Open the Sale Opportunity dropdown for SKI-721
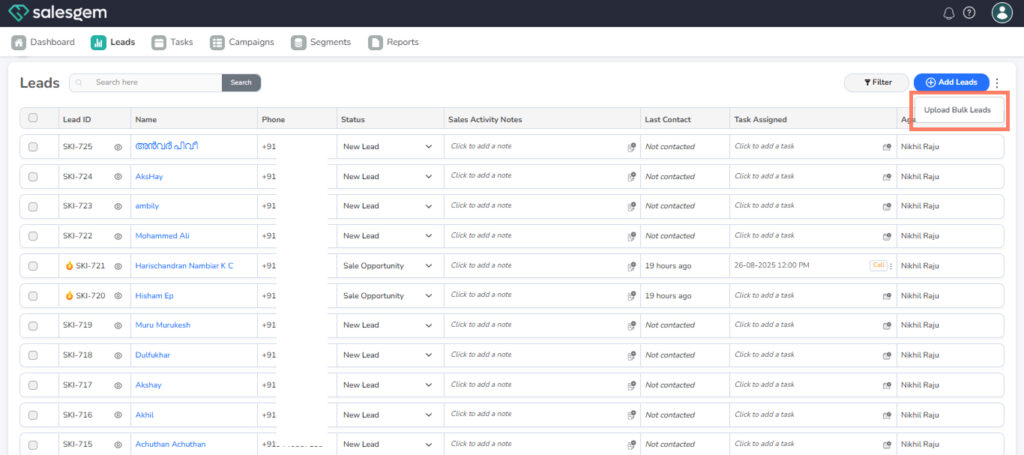1024x455 pixels. coord(428,266)
